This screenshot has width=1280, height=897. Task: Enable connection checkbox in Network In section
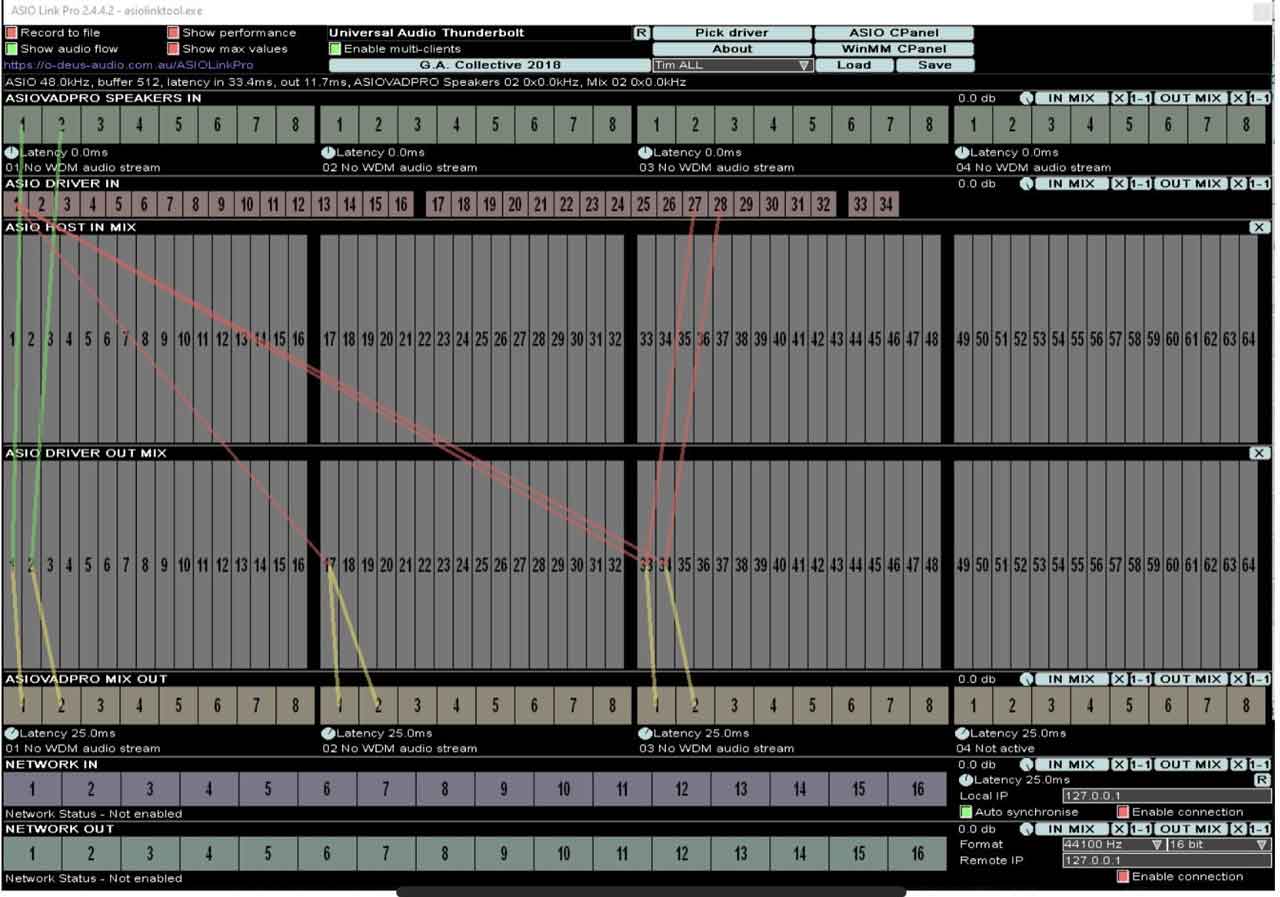tap(1123, 812)
